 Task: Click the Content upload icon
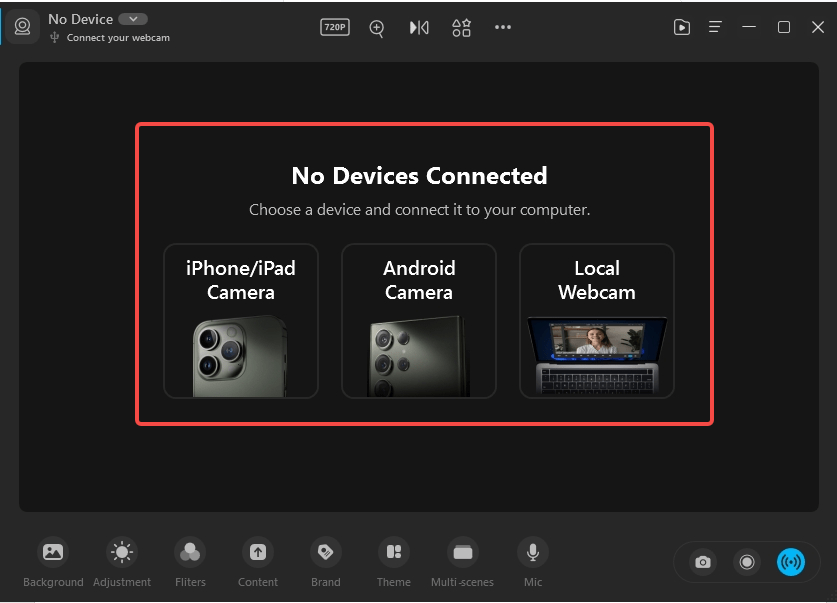pyautogui.click(x=257, y=551)
